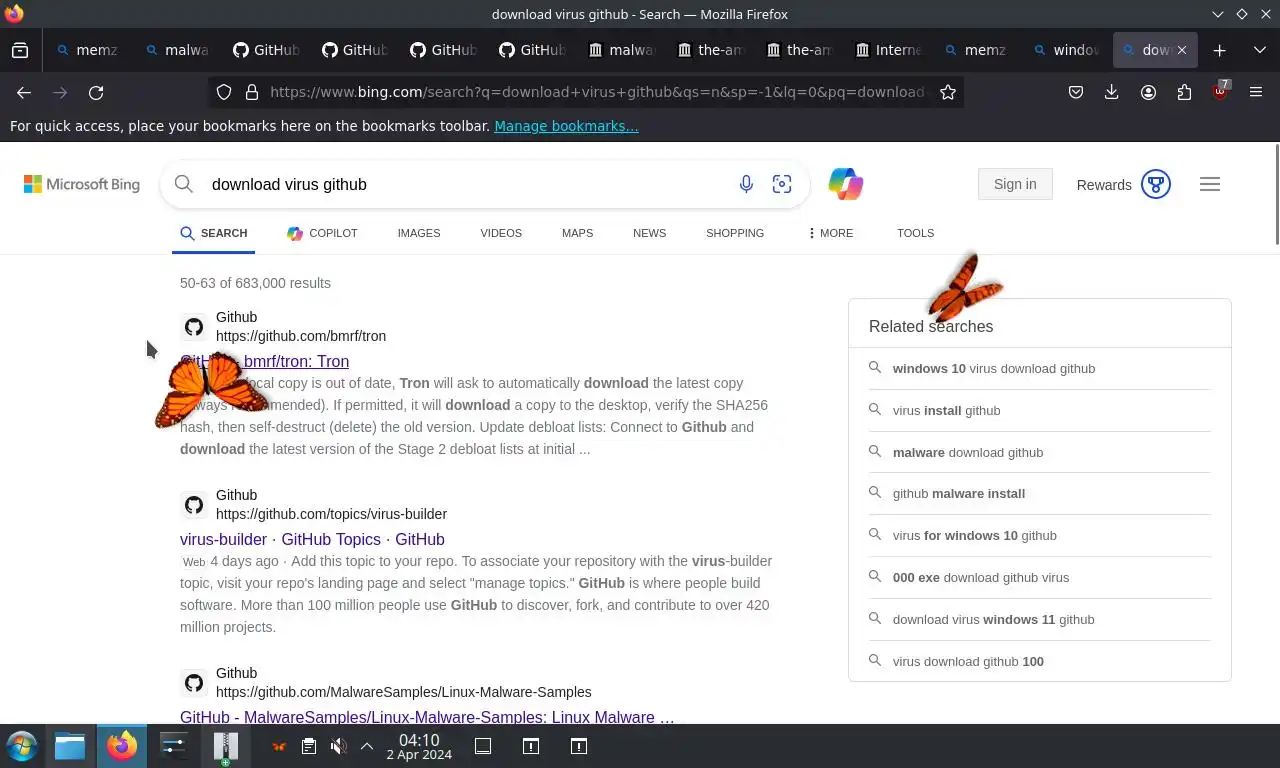Open the Copilot colorful logo
This screenshot has height=768, width=1280.
pyautogui.click(x=845, y=184)
